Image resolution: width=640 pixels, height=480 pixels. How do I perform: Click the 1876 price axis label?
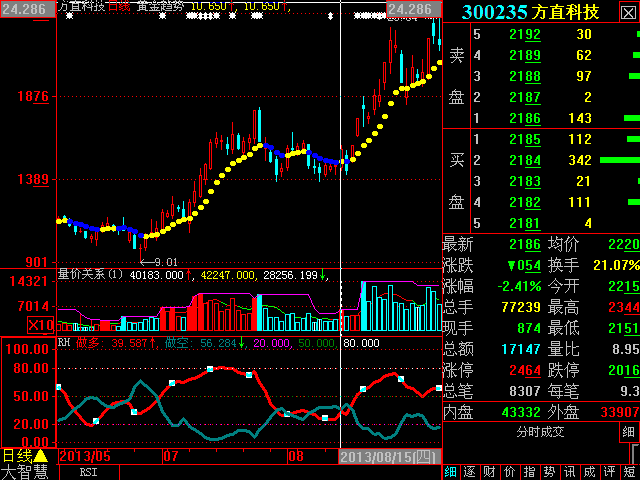[33, 97]
